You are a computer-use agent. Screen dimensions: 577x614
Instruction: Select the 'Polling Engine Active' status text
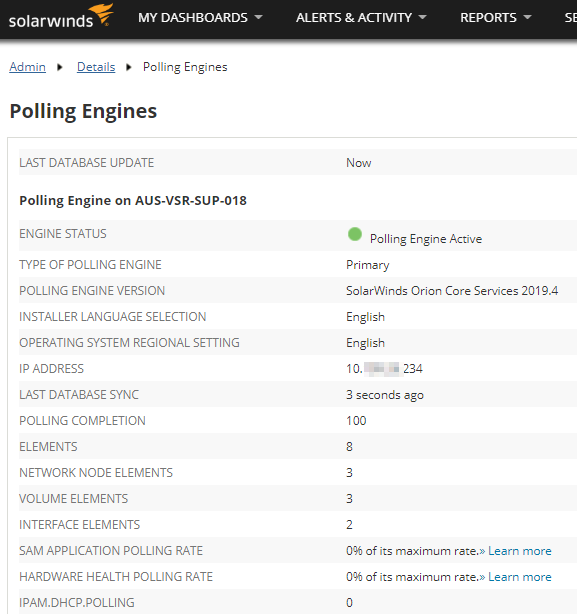click(426, 239)
